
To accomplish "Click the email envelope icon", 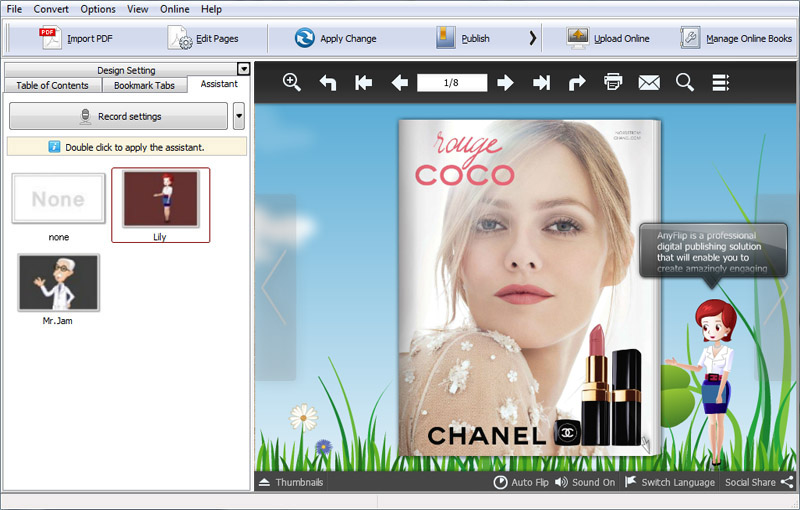I will click(x=649, y=83).
